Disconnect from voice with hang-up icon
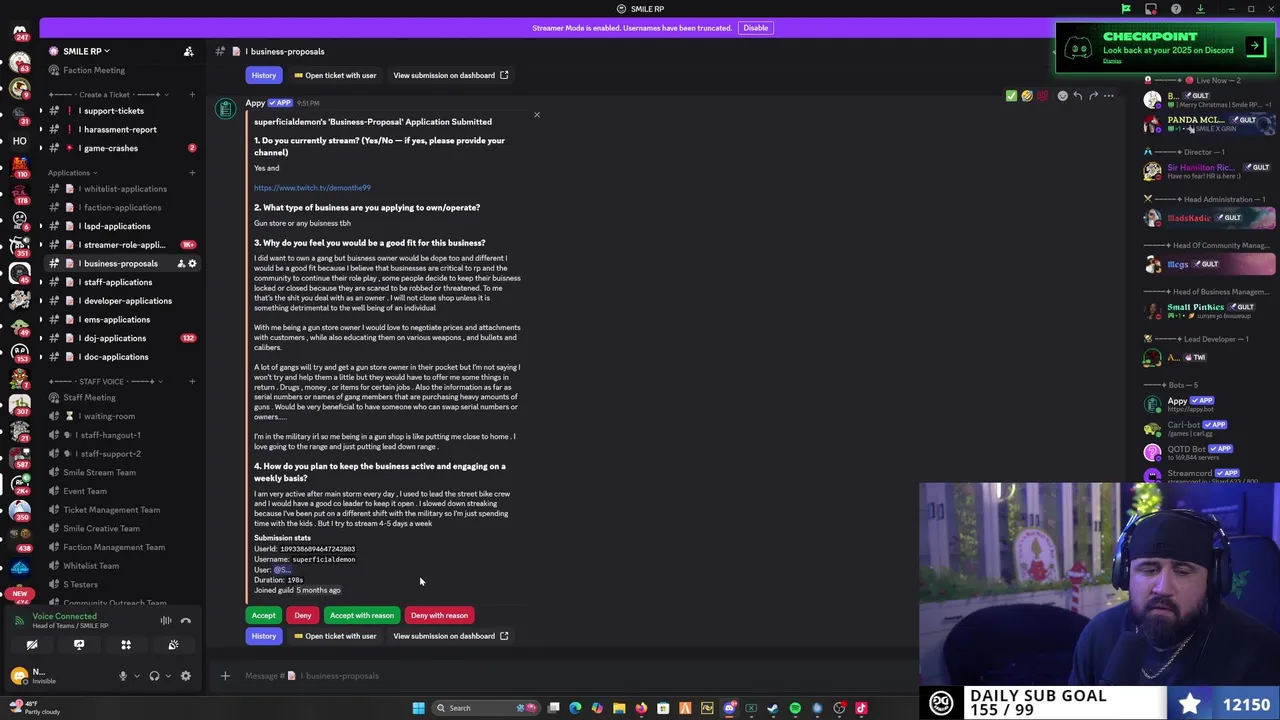This screenshot has width=1280, height=720. point(186,621)
